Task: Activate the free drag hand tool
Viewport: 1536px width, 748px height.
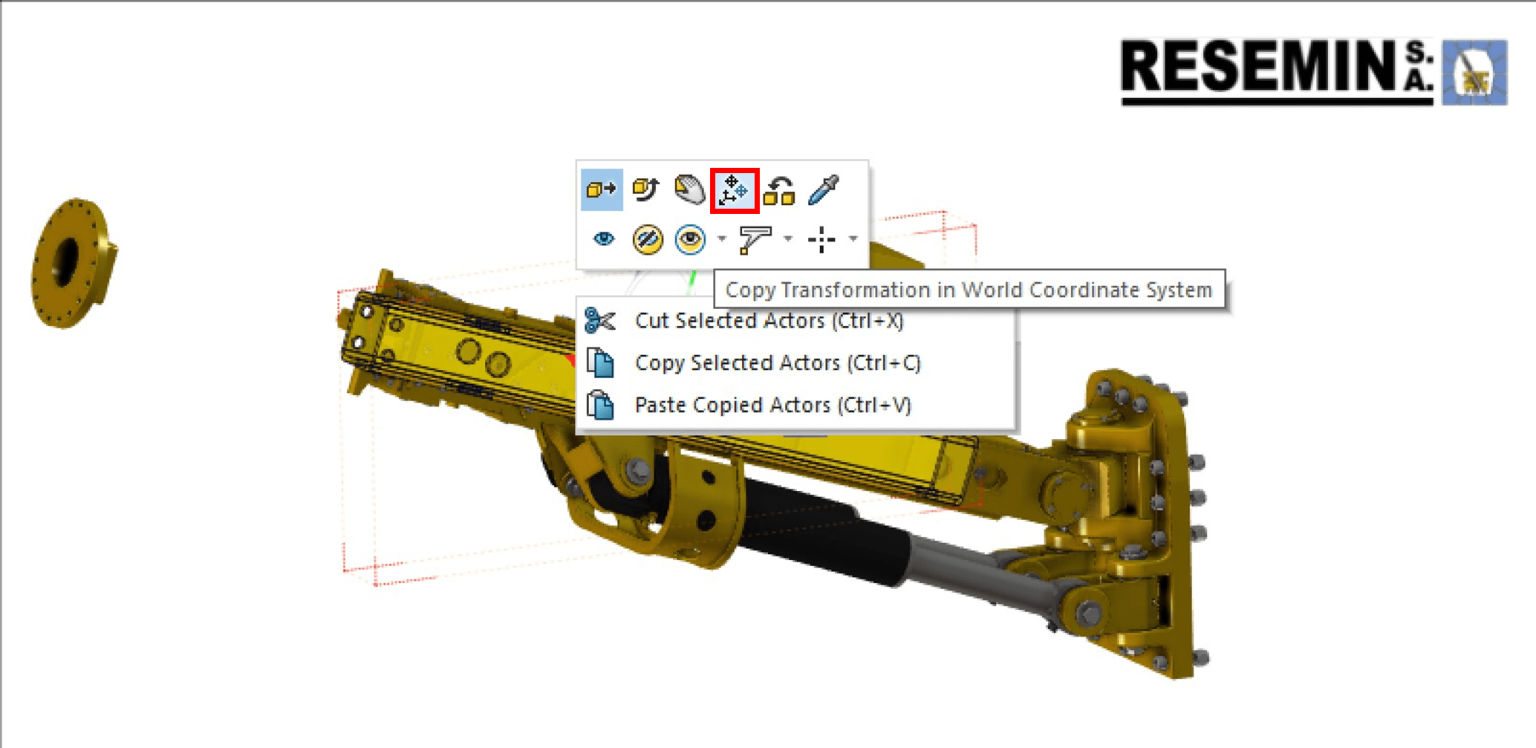Action: point(690,190)
